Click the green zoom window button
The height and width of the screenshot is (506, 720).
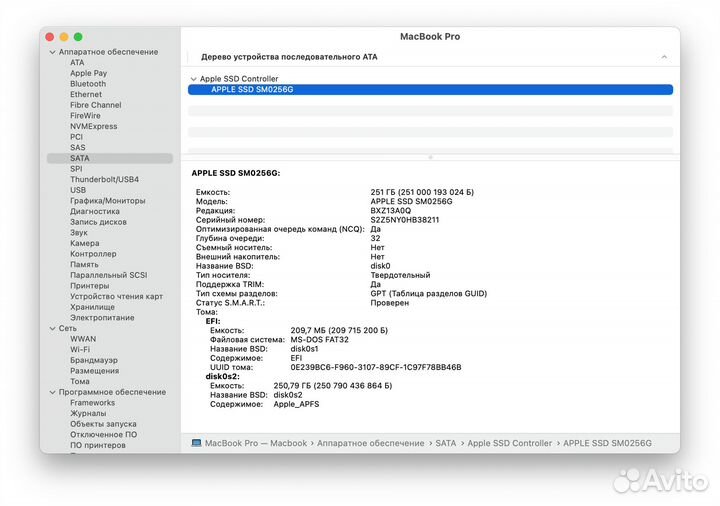78,37
